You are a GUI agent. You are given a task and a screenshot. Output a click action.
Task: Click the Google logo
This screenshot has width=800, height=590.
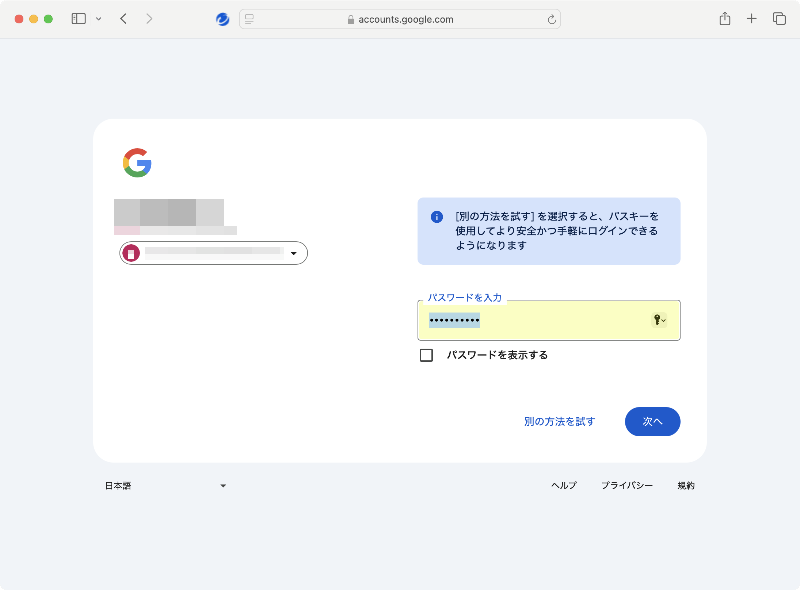pyautogui.click(x=137, y=163)
